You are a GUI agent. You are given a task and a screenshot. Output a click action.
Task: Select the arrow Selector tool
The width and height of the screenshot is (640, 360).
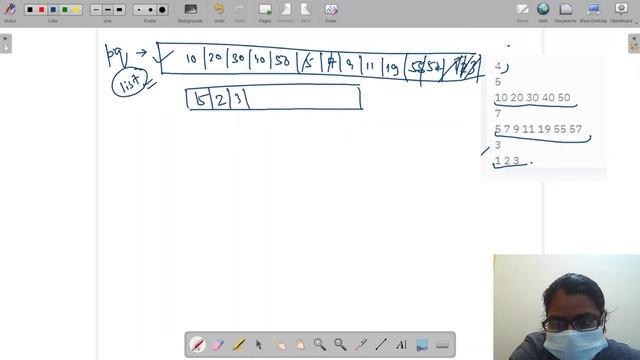259,345
